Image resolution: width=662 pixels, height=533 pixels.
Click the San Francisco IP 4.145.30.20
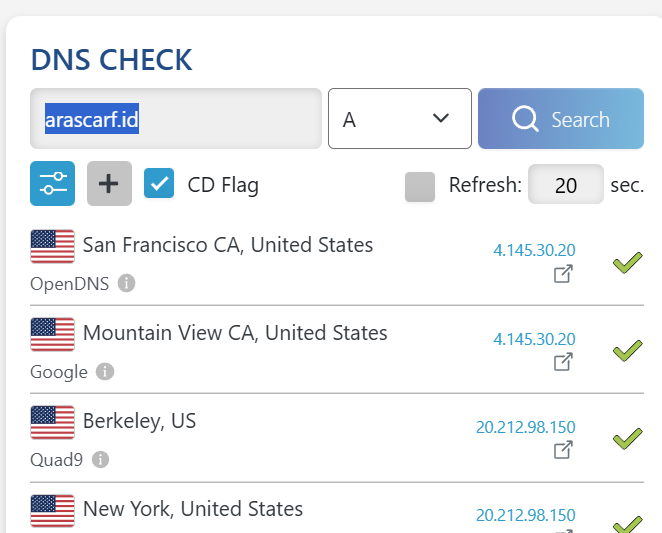click(534, 250)
